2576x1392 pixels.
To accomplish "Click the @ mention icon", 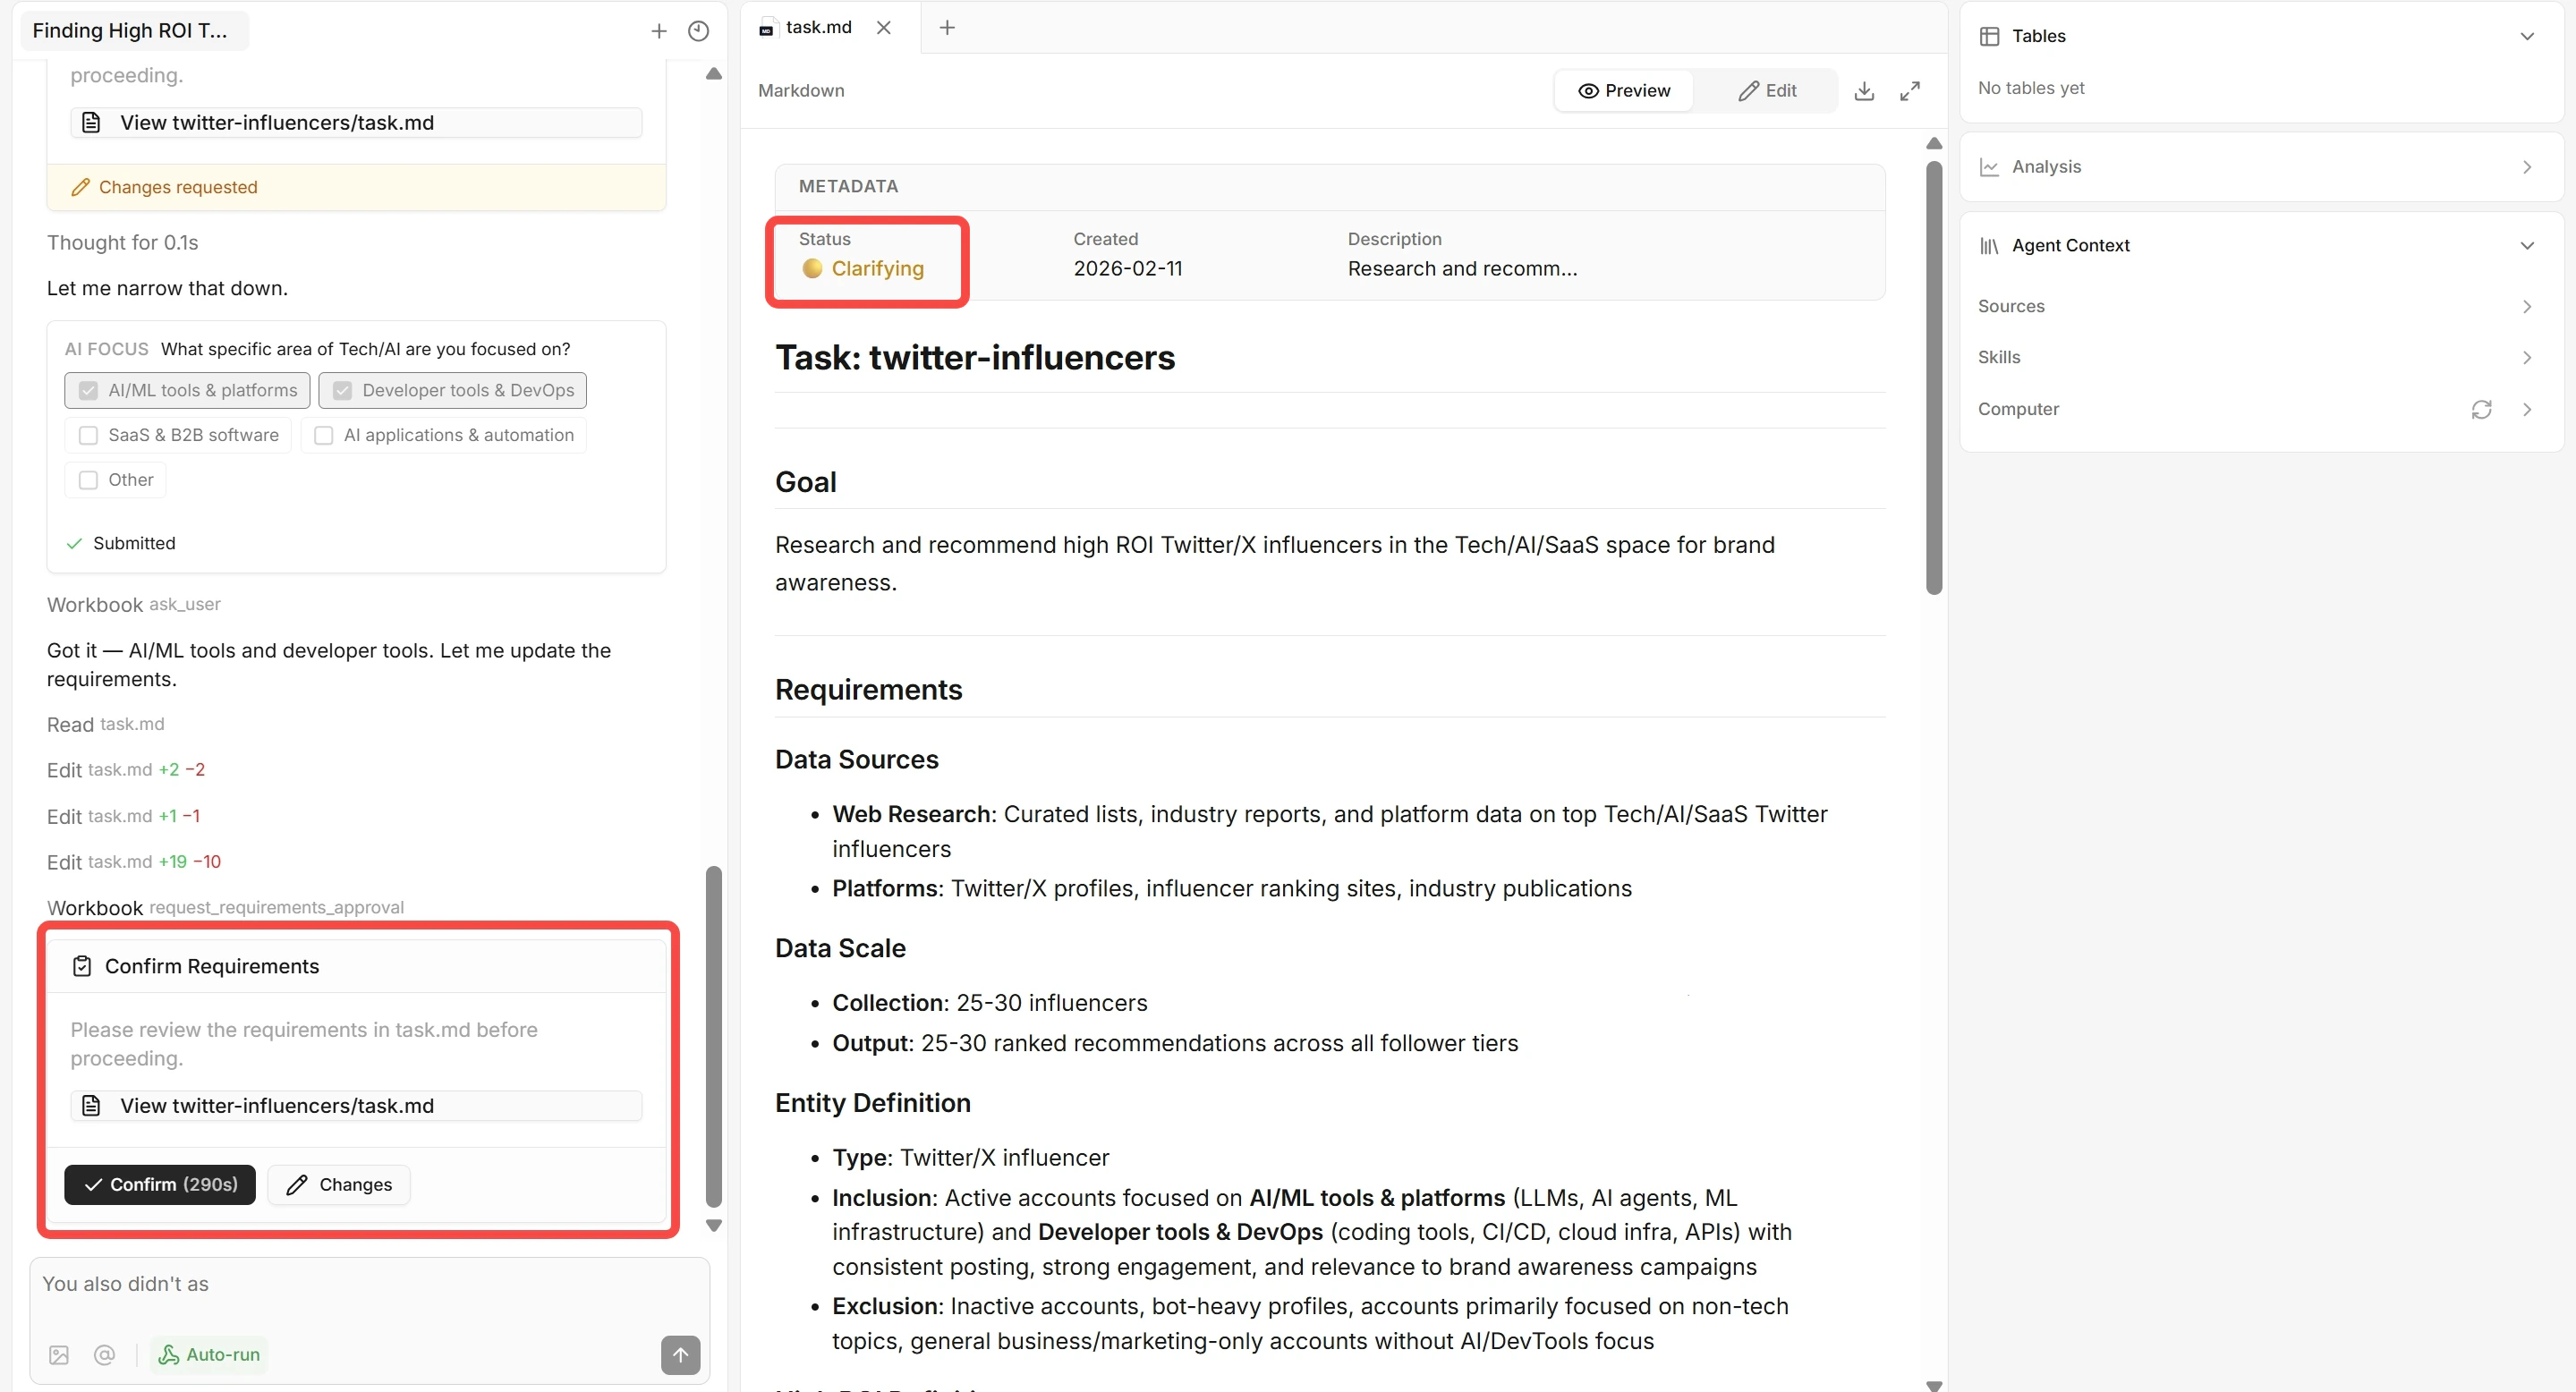I will (x=104, y=1354).
